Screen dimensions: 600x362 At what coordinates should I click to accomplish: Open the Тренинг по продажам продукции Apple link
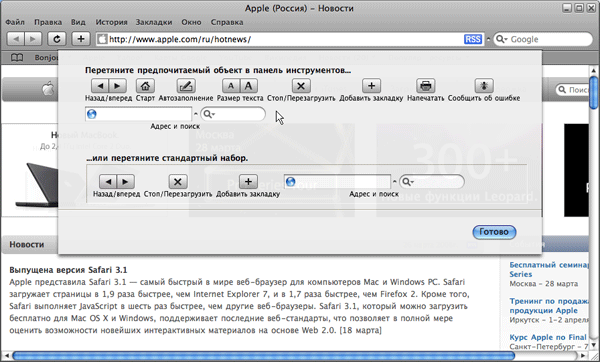(549, 306)
